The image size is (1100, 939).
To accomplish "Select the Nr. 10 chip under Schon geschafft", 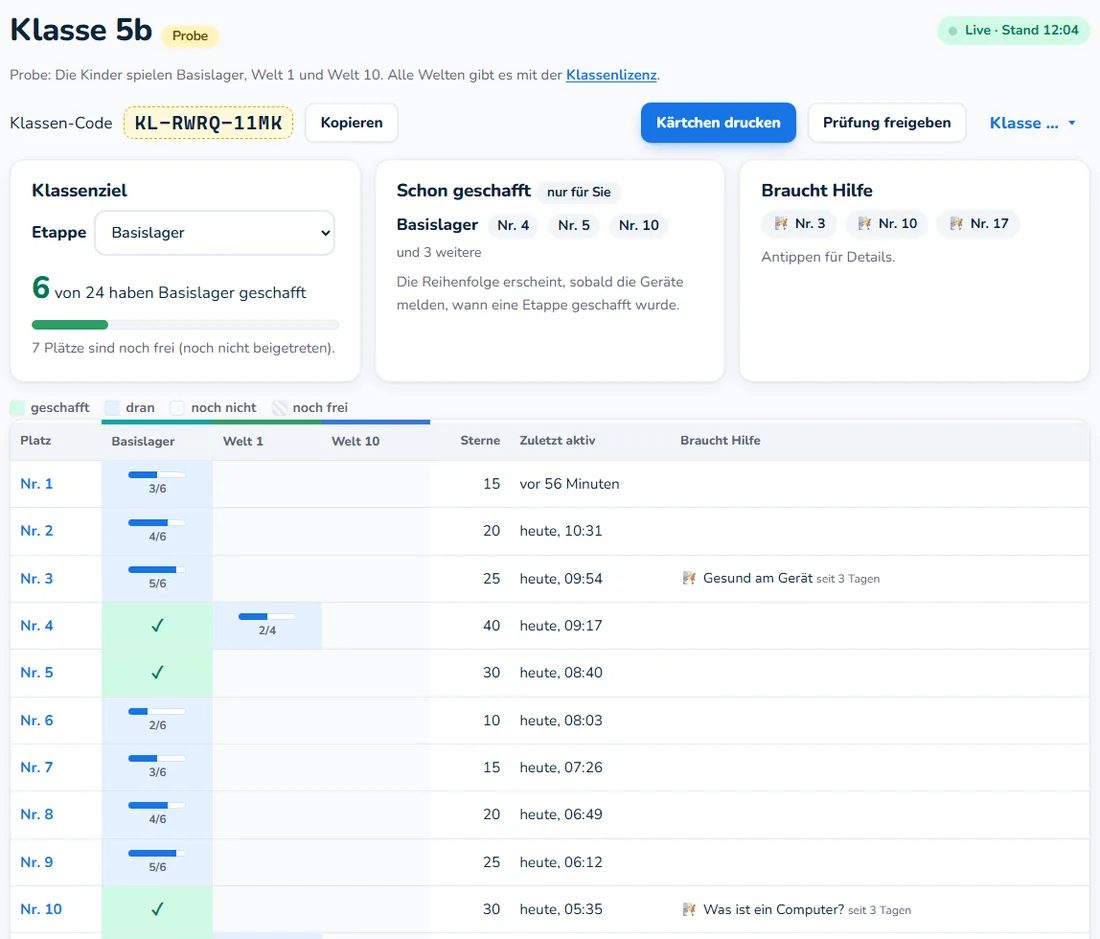I will (x=638, y=225).
